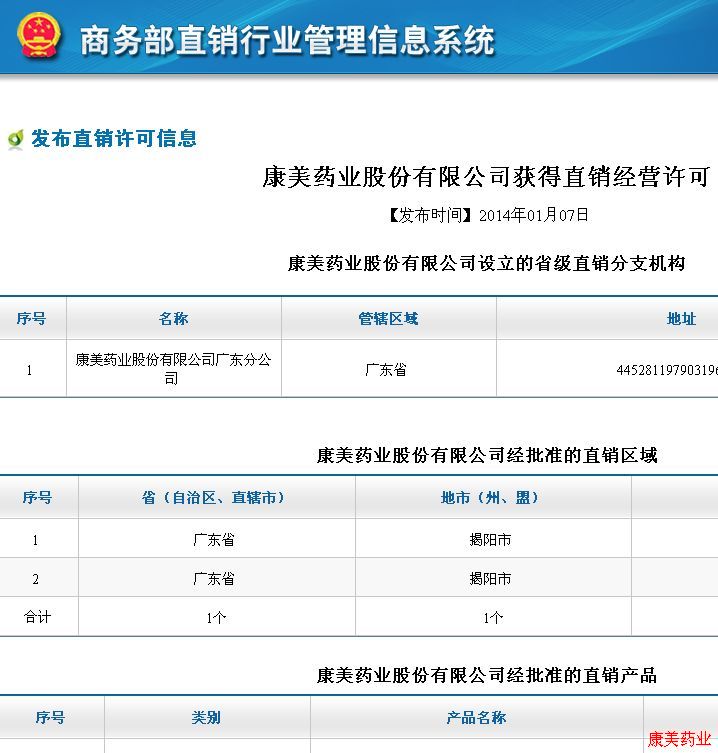Click the 产品名称 column header
The width and height of the screenshot is (718, 753).
(476, 717)
